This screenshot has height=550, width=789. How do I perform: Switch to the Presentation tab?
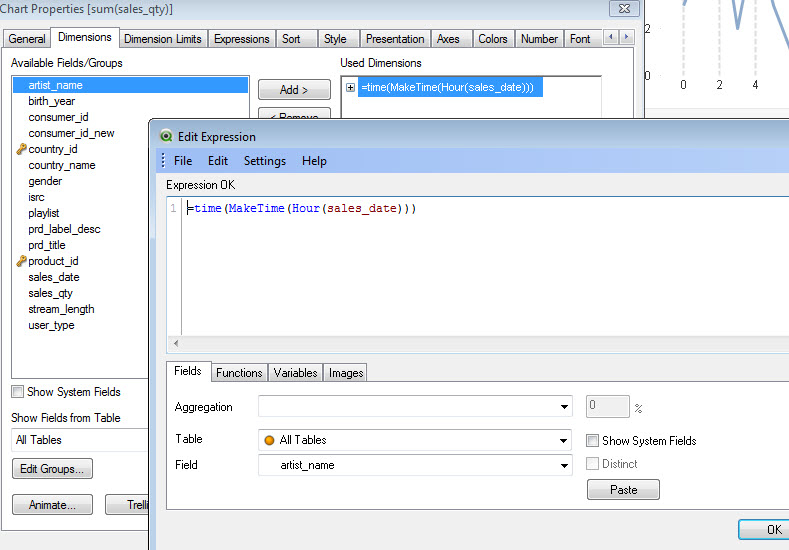coord(395,39)
